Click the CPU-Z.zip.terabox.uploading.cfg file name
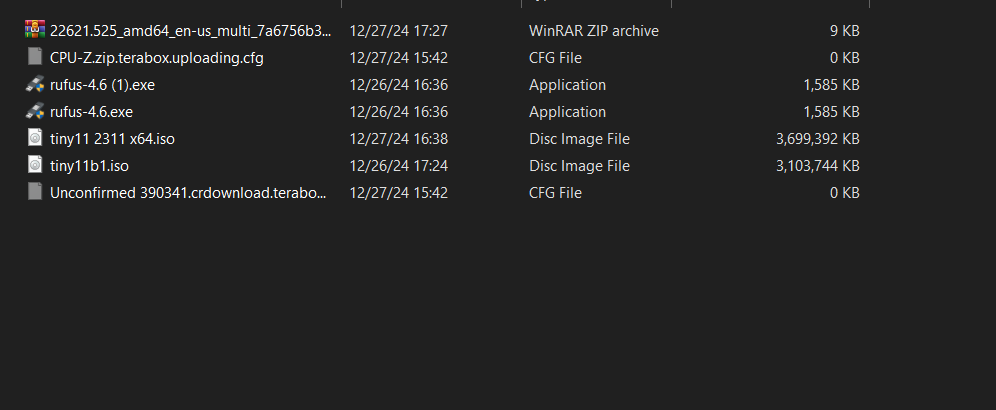The width and height of the screenshot is (996, 410). tap(157, 58)
